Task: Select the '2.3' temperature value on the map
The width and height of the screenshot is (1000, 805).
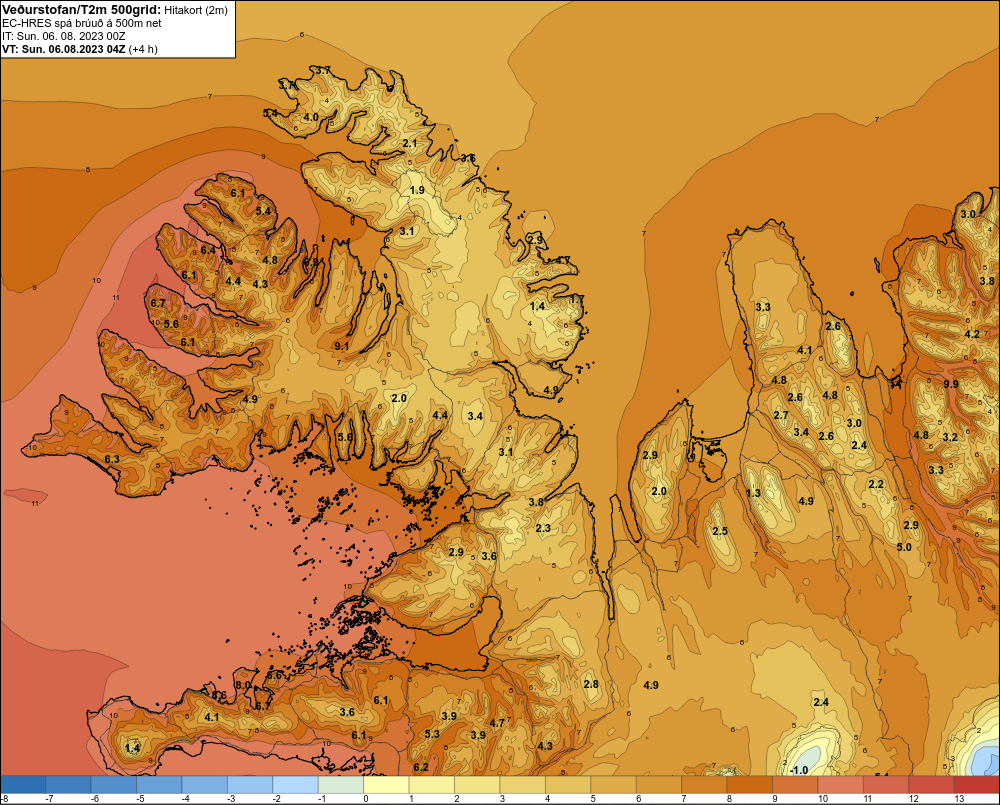Action: 543,528
